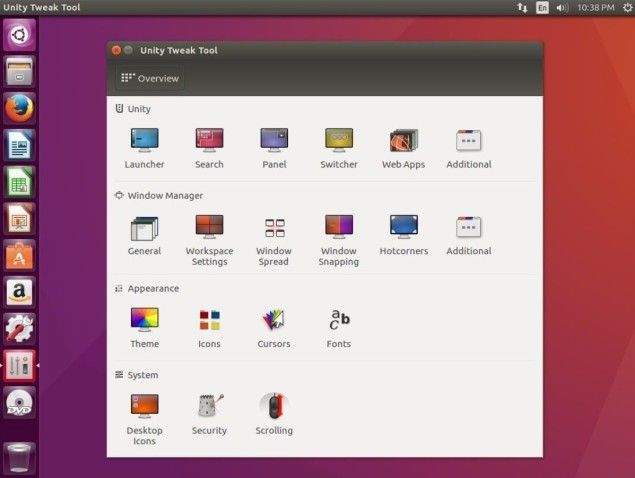This screenshot has height=478, width=635.
Task: Launch Firefox from the launcher
Action: coord(19,109)
